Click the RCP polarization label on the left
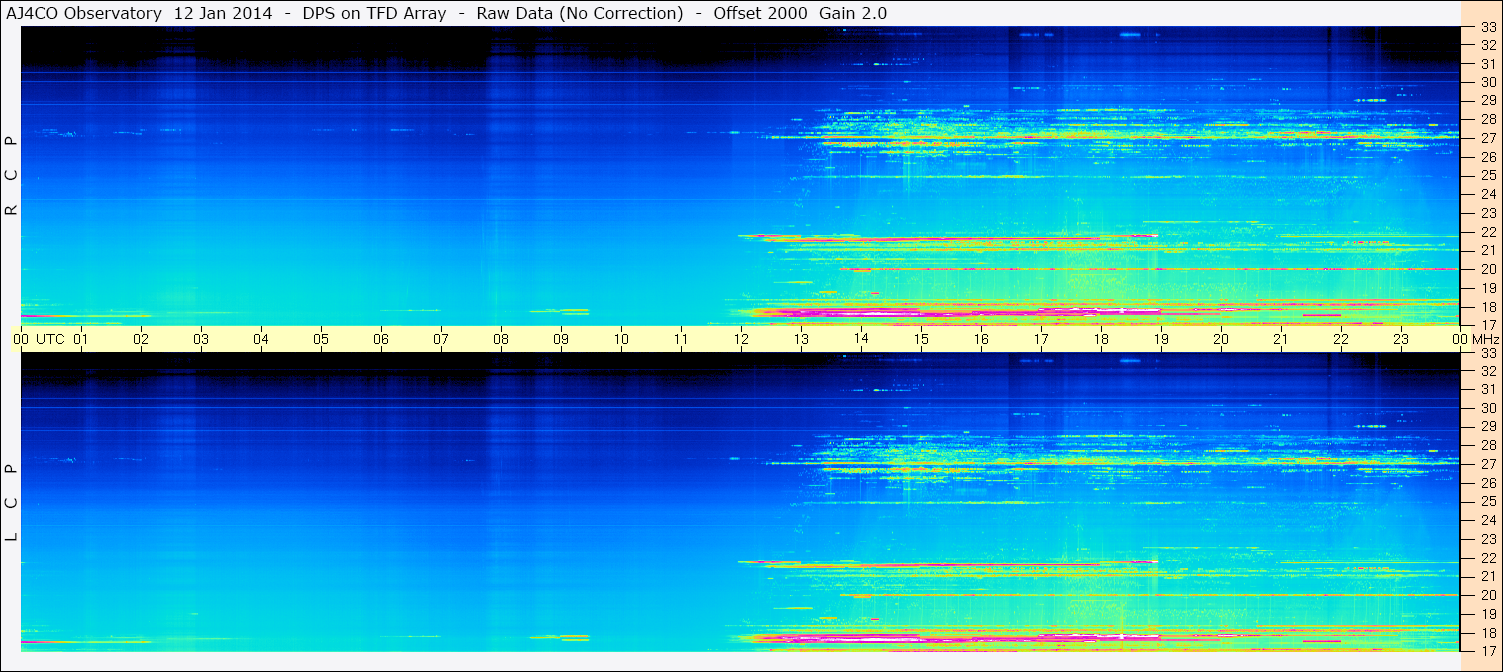The width and height of the screenshot is (1503, 672). [11, 175]
